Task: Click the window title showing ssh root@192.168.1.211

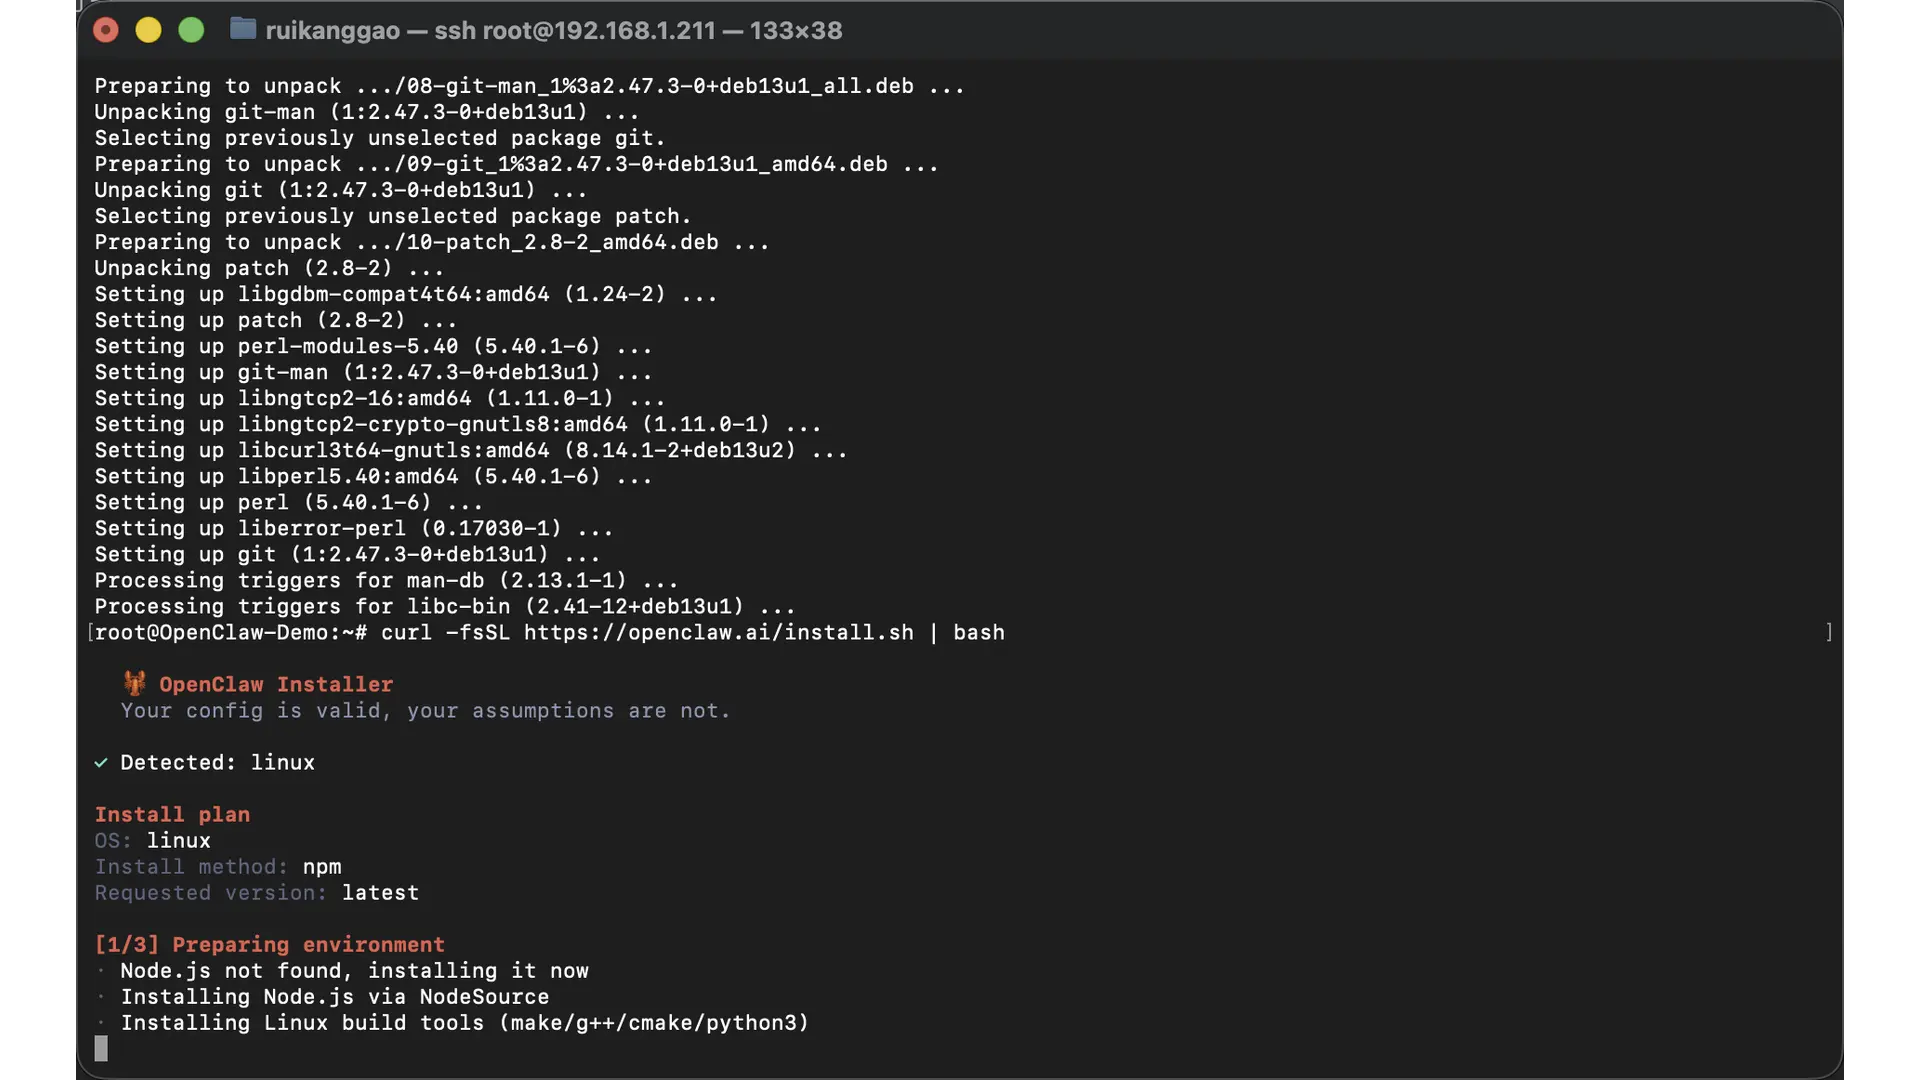Action: [x=553, y=31]
